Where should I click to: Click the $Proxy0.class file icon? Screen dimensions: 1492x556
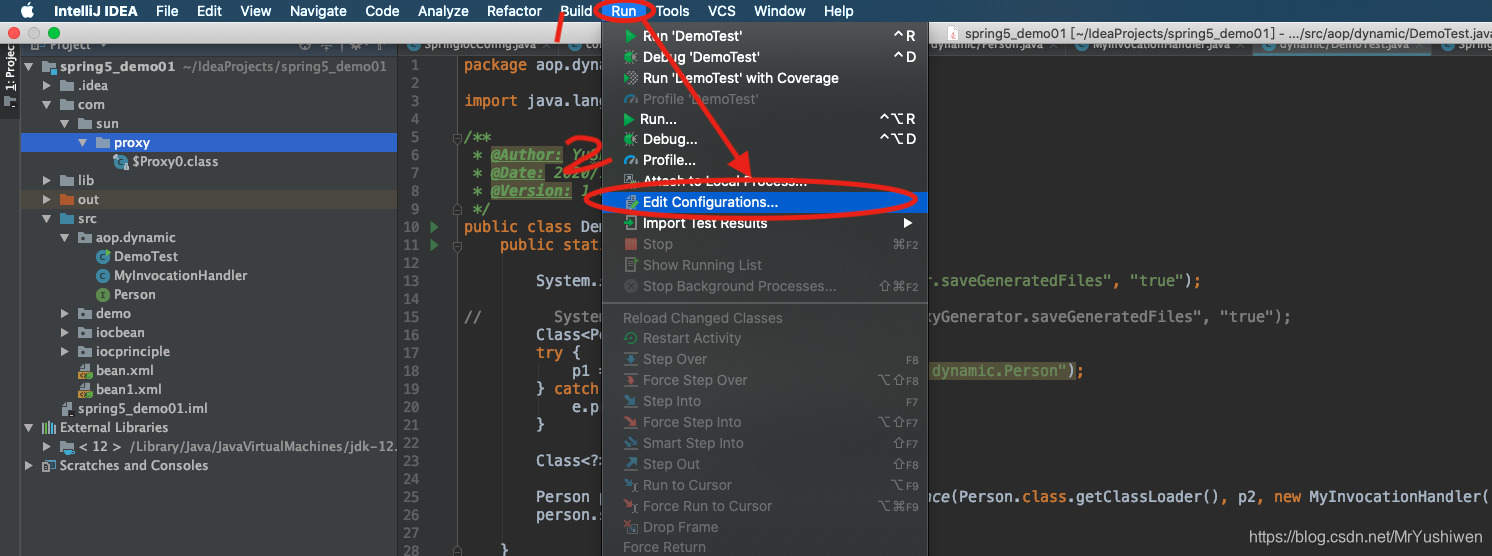pyautogui.click(x=121, y=162)
